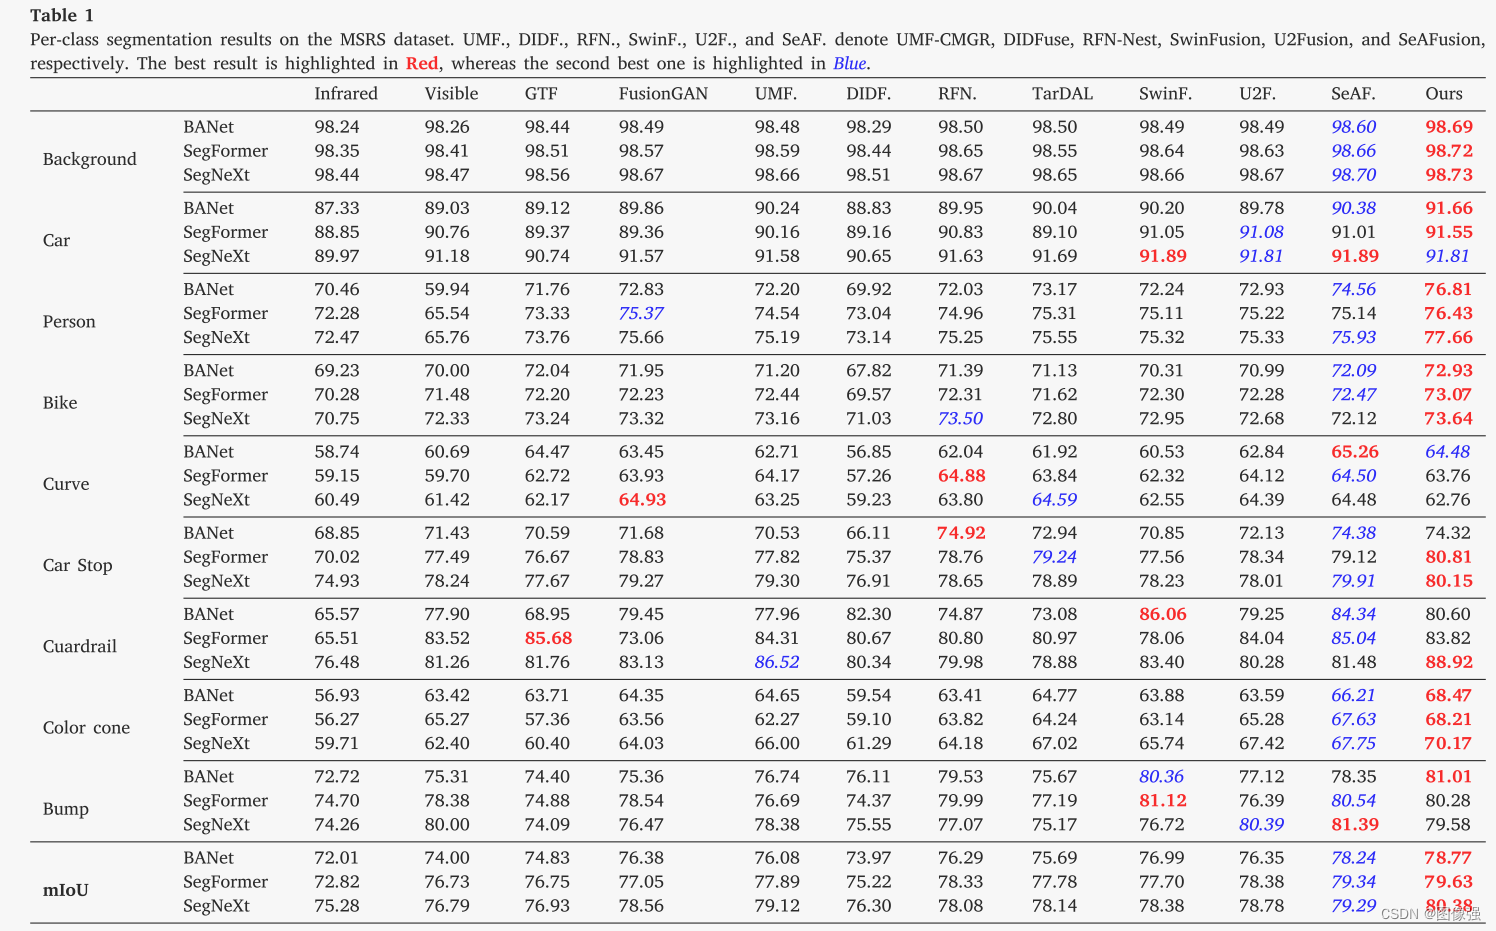Screen dimensions: 1496x931
Task: Select the red mIoU value 79.63
Action: coord(1449,882)
